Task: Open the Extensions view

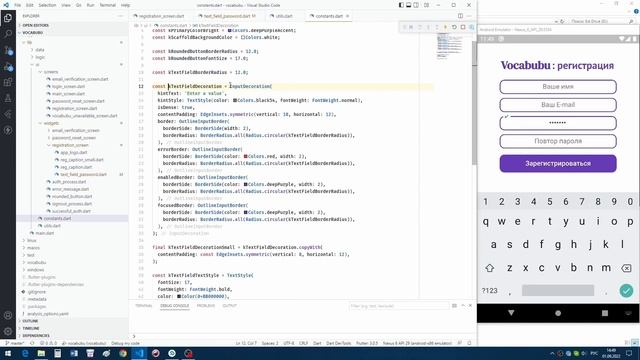Action: [x=8, y=82]
